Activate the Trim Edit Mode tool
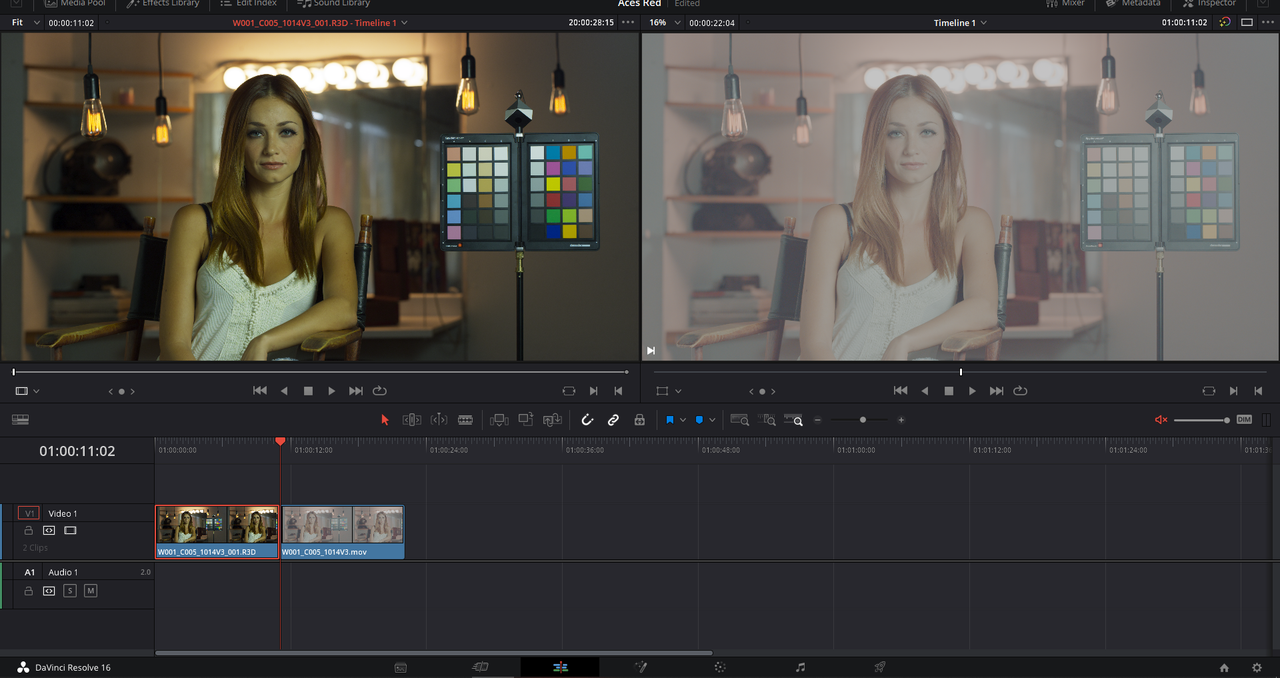The width and height of the screenshot is (1280, 678). (x=411, y=420)
